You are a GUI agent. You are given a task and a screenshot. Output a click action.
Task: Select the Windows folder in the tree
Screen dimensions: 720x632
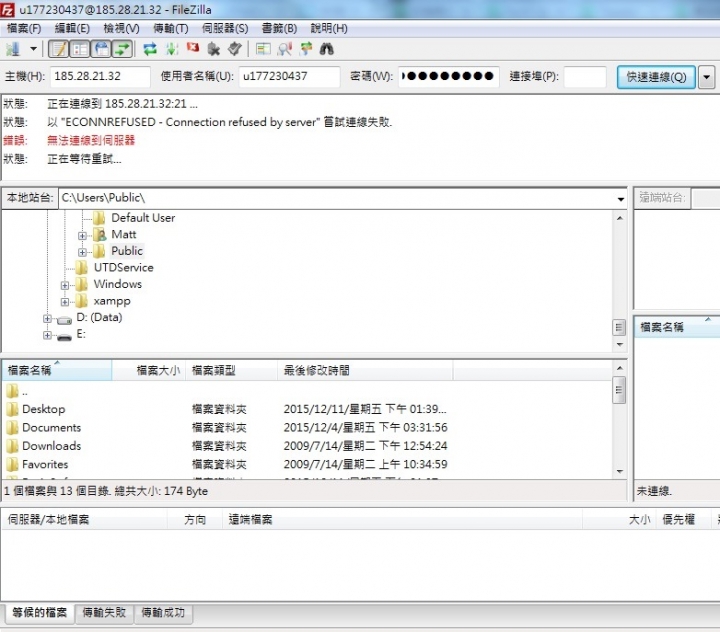point(118,284)
